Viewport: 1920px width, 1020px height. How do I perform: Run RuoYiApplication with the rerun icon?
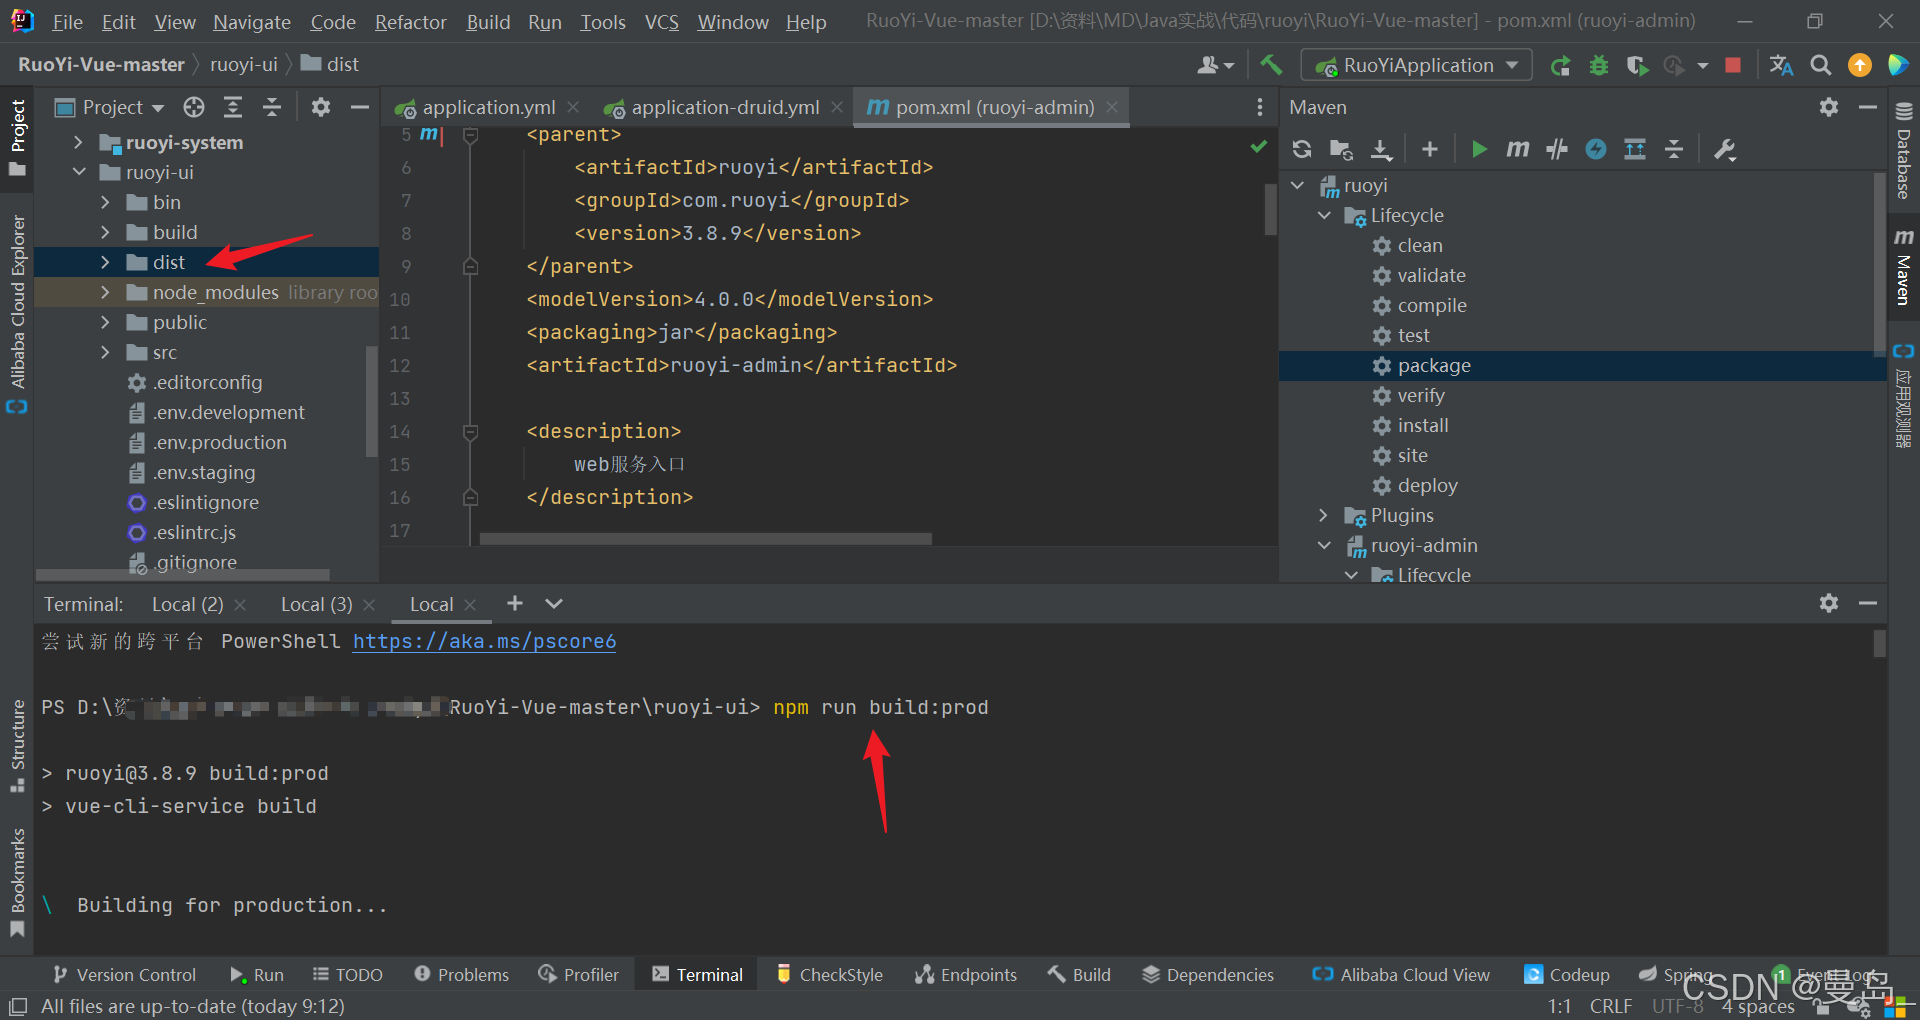click(1560, 66)
